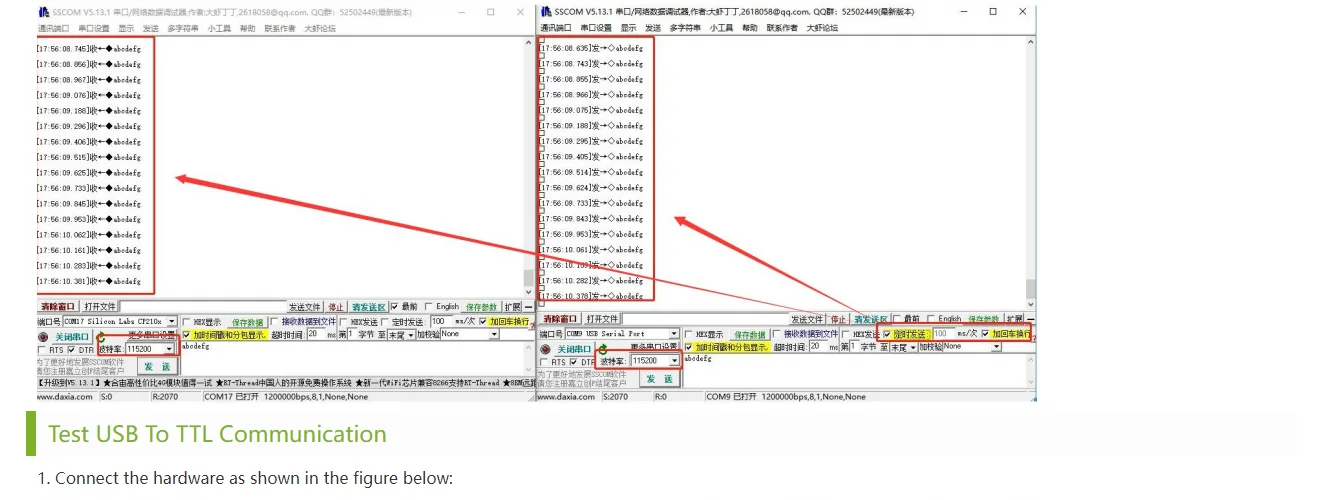Toggle HEX显示 checkbox in left window

pos(186,322)
